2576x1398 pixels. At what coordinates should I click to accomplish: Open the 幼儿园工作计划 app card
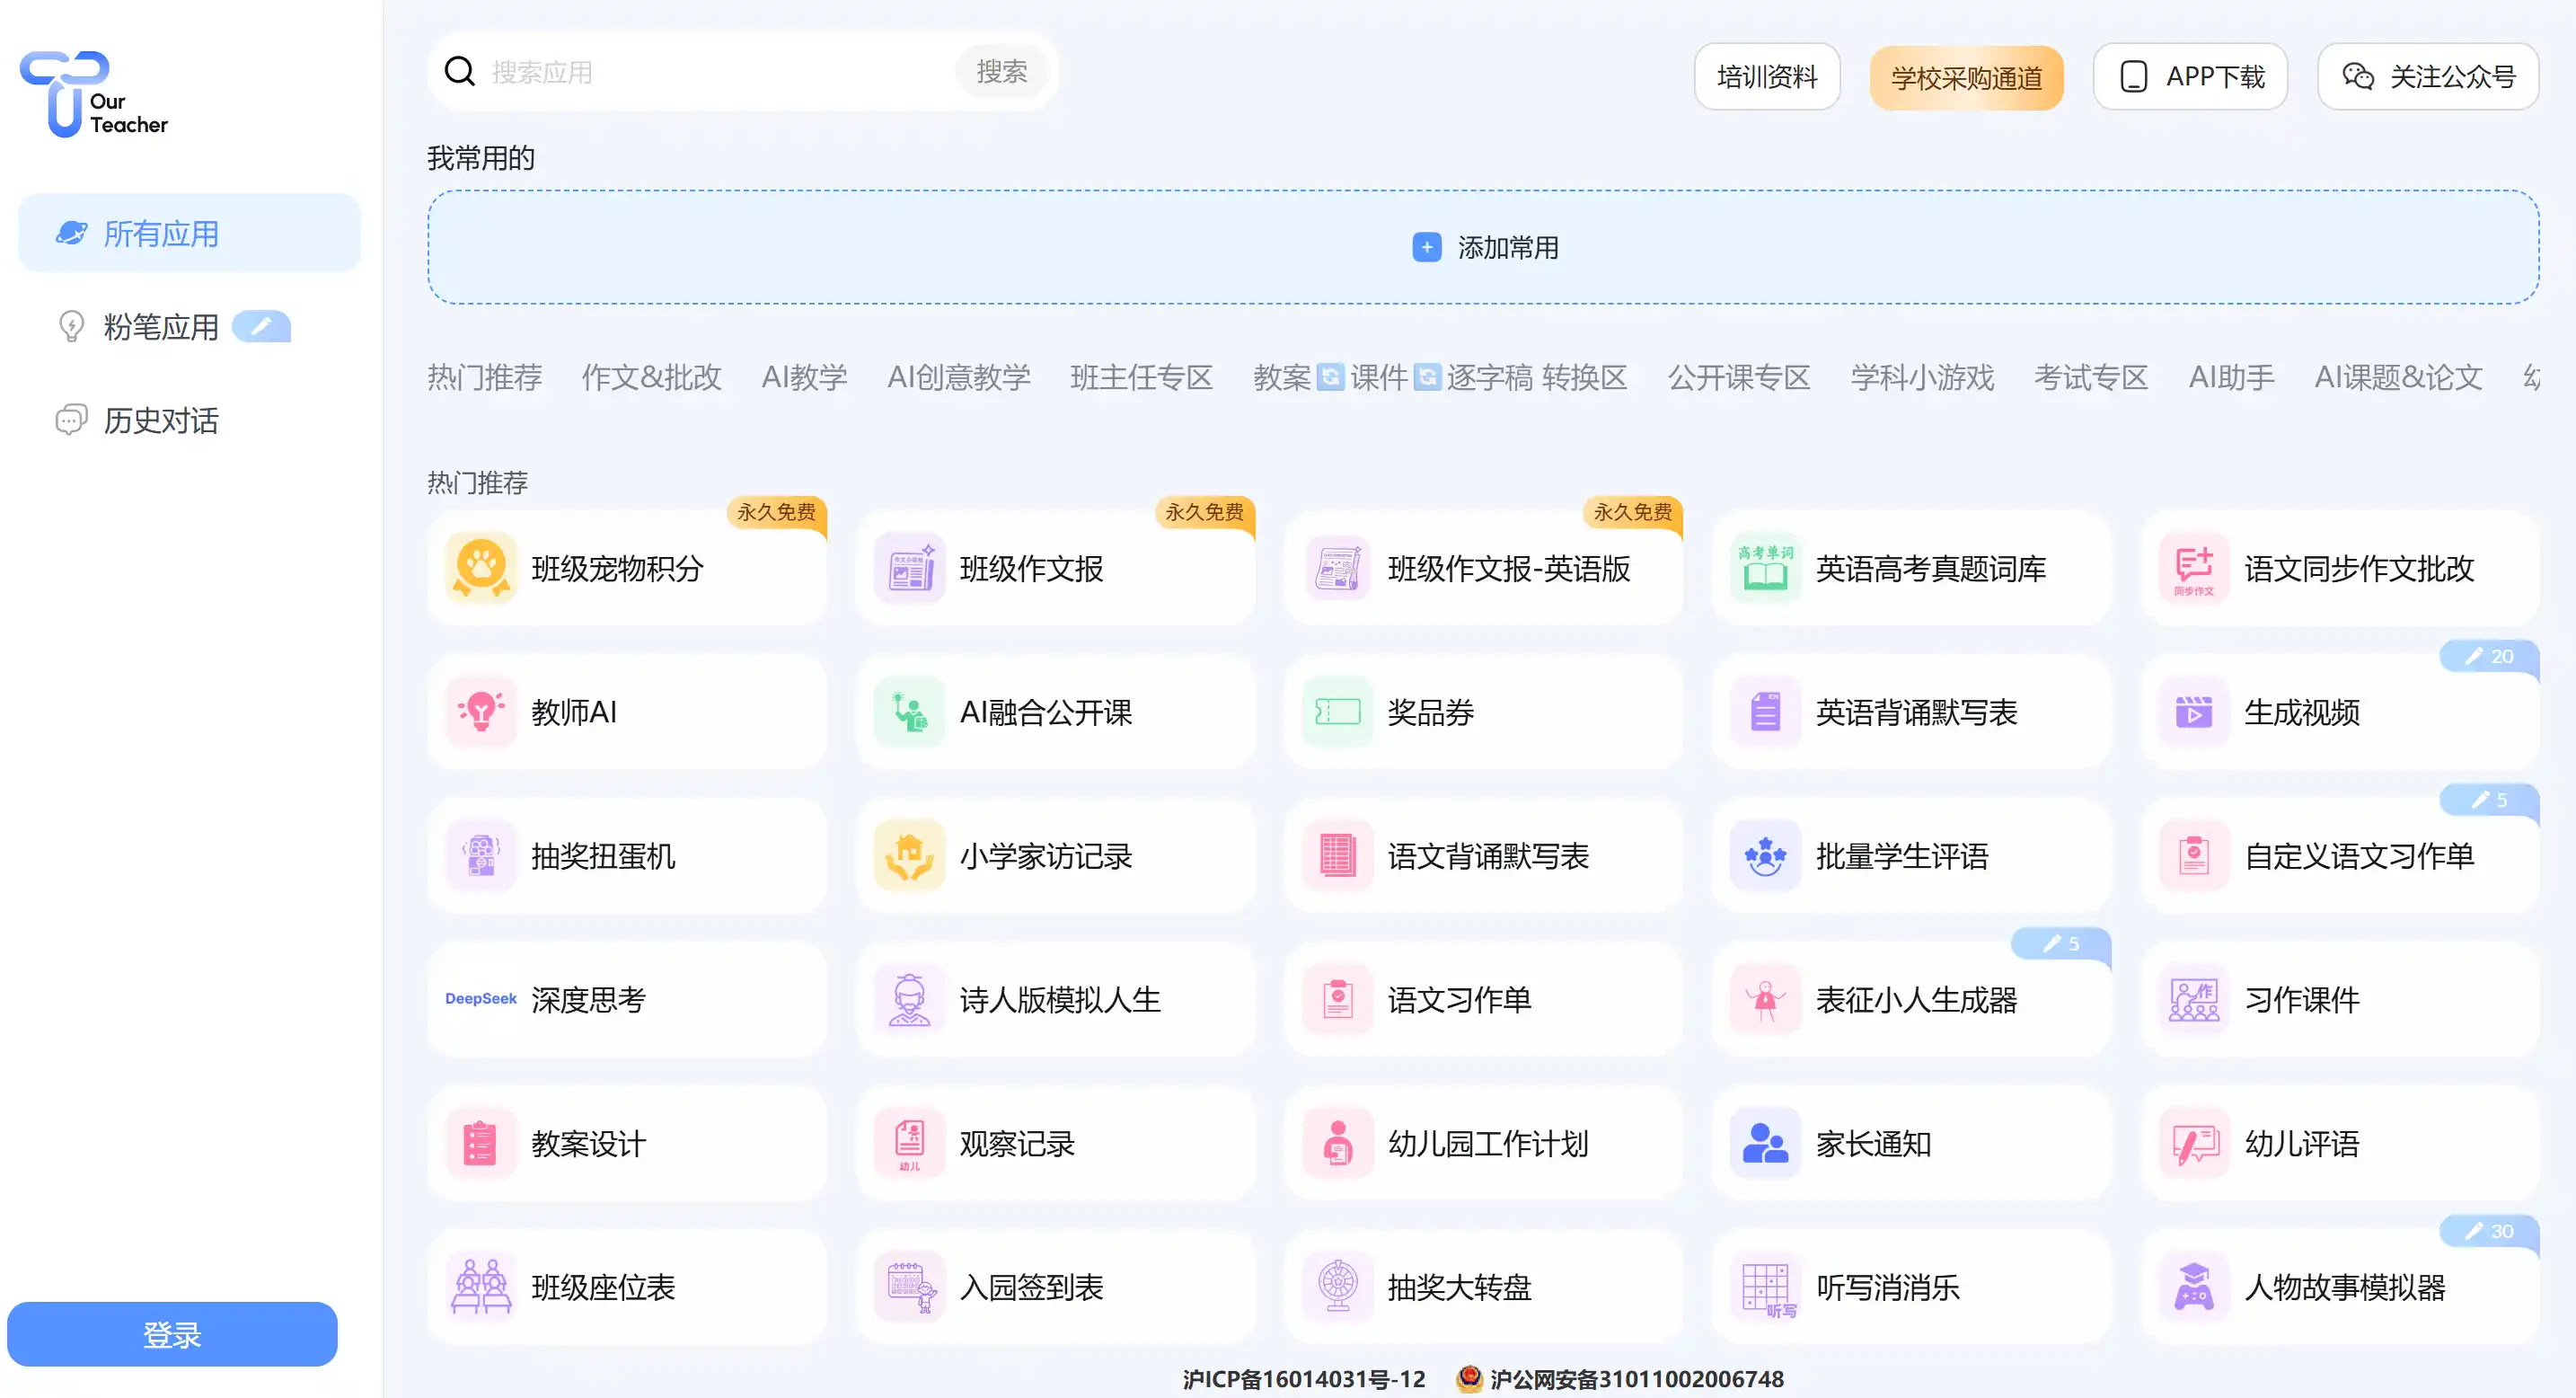coord(1483,1143)
